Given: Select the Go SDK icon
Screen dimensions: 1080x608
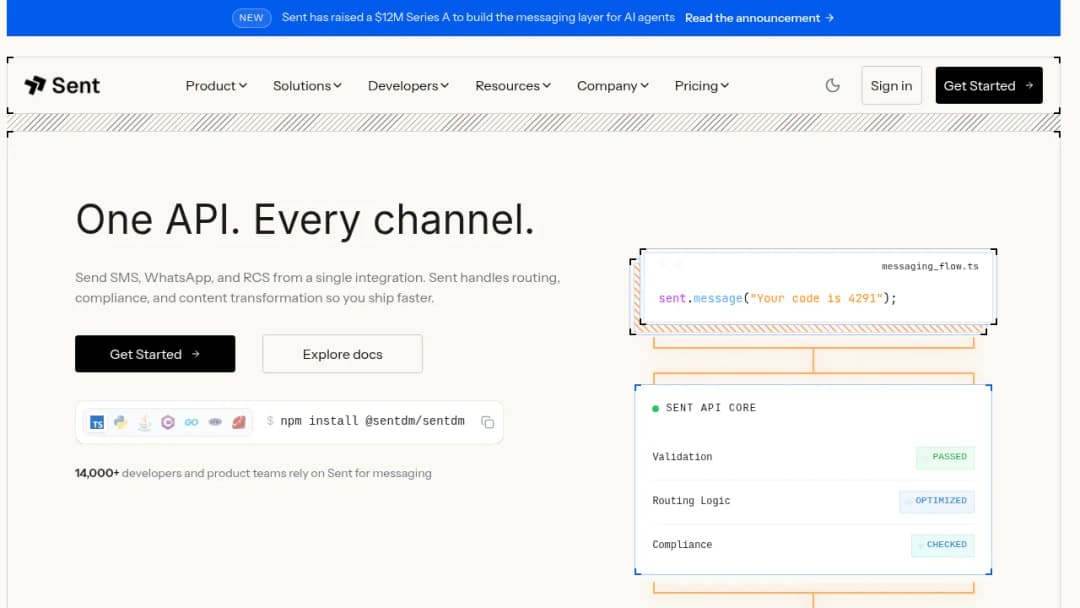Looking at the screenshot, I should (x=191, y=422).
